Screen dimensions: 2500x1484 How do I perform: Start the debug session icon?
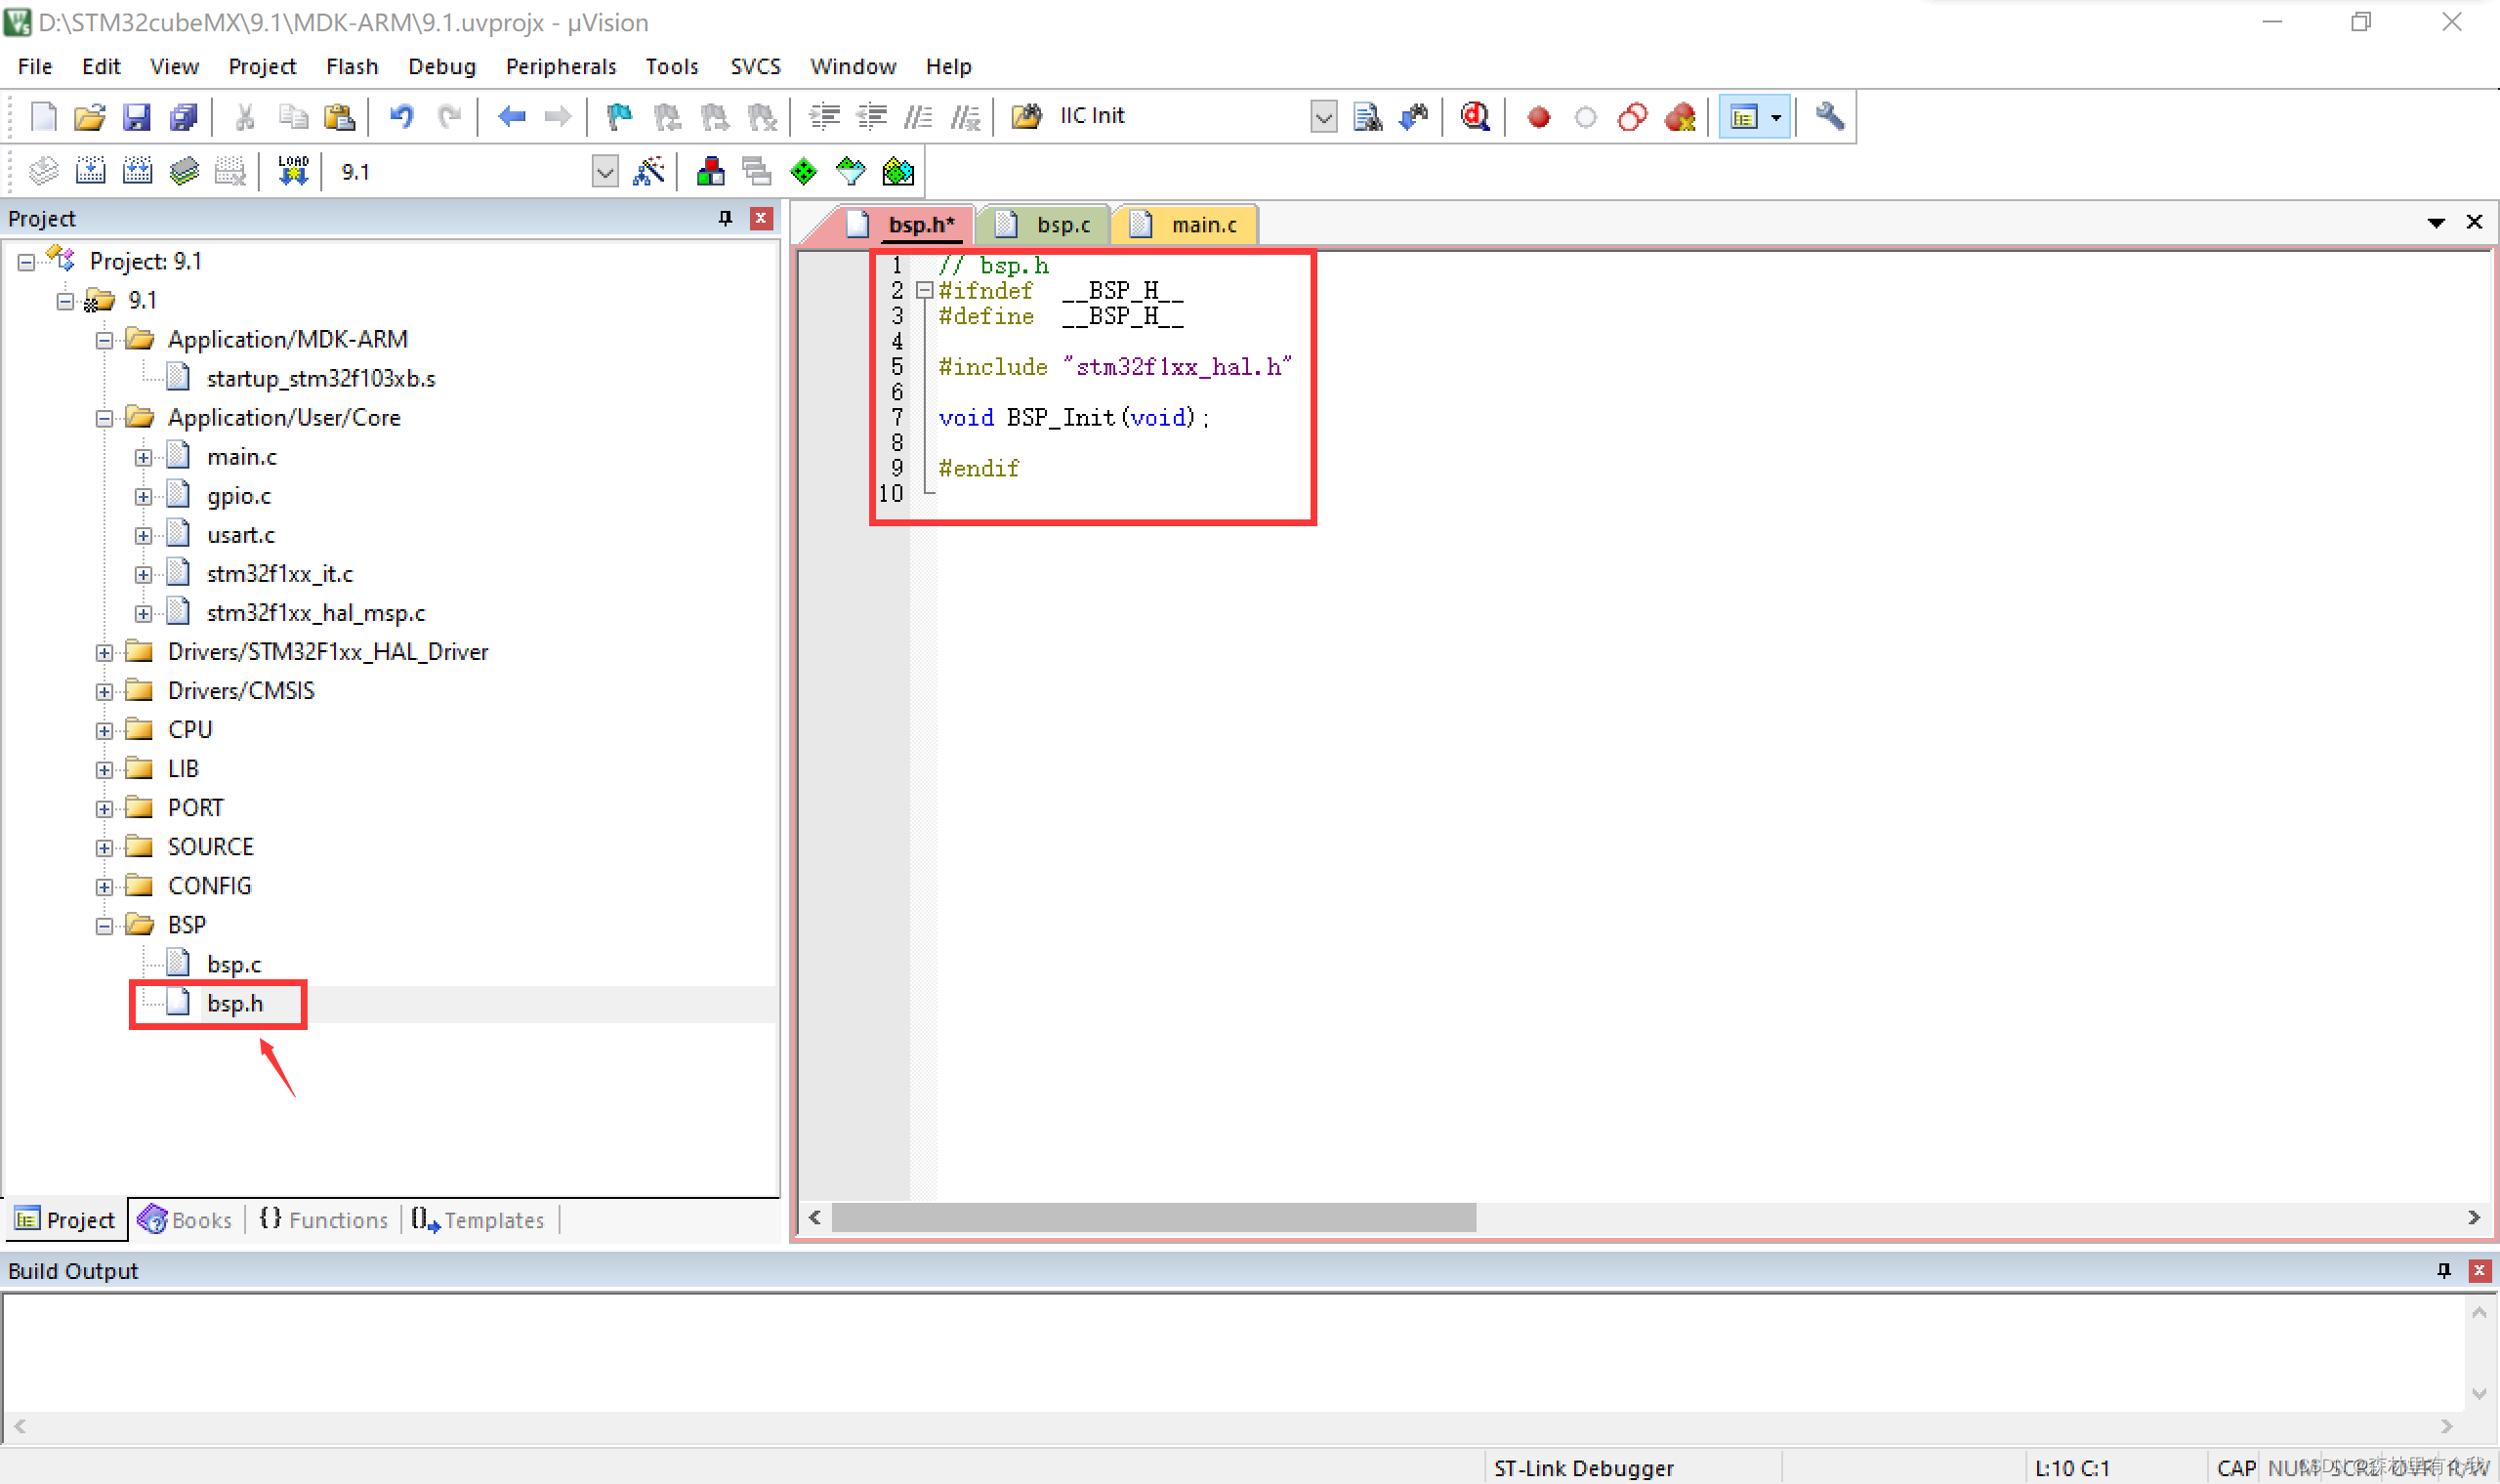coord(1475,117)
